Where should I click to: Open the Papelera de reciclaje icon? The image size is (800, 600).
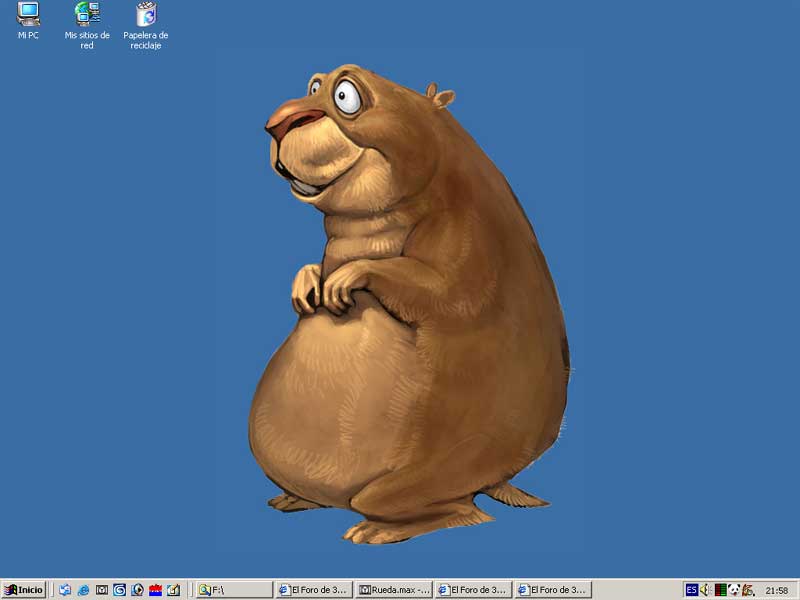(145, 26)
